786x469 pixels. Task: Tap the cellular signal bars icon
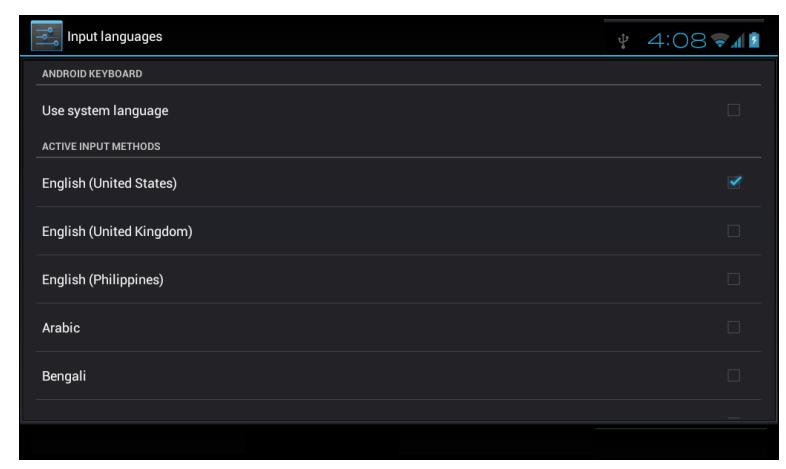coord(737,41)
